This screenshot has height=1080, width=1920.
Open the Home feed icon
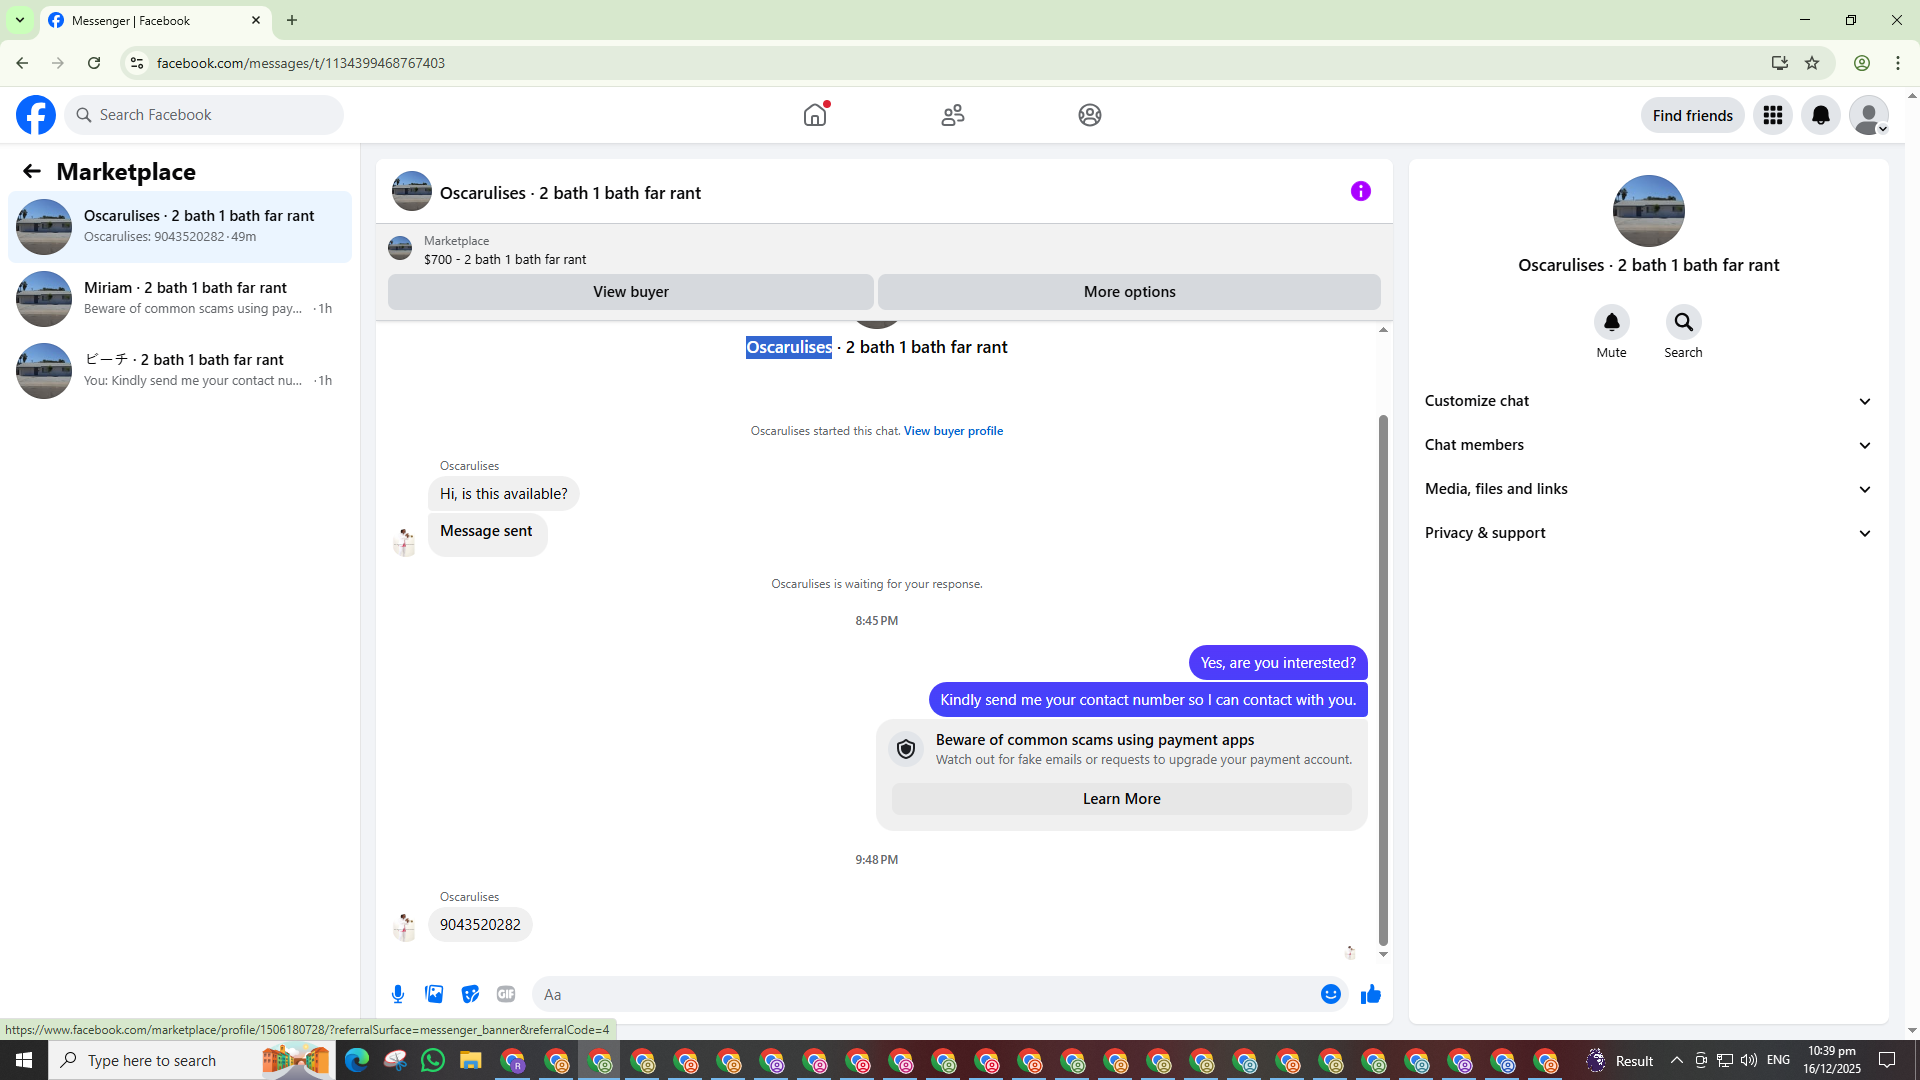[x=815, y=115]
